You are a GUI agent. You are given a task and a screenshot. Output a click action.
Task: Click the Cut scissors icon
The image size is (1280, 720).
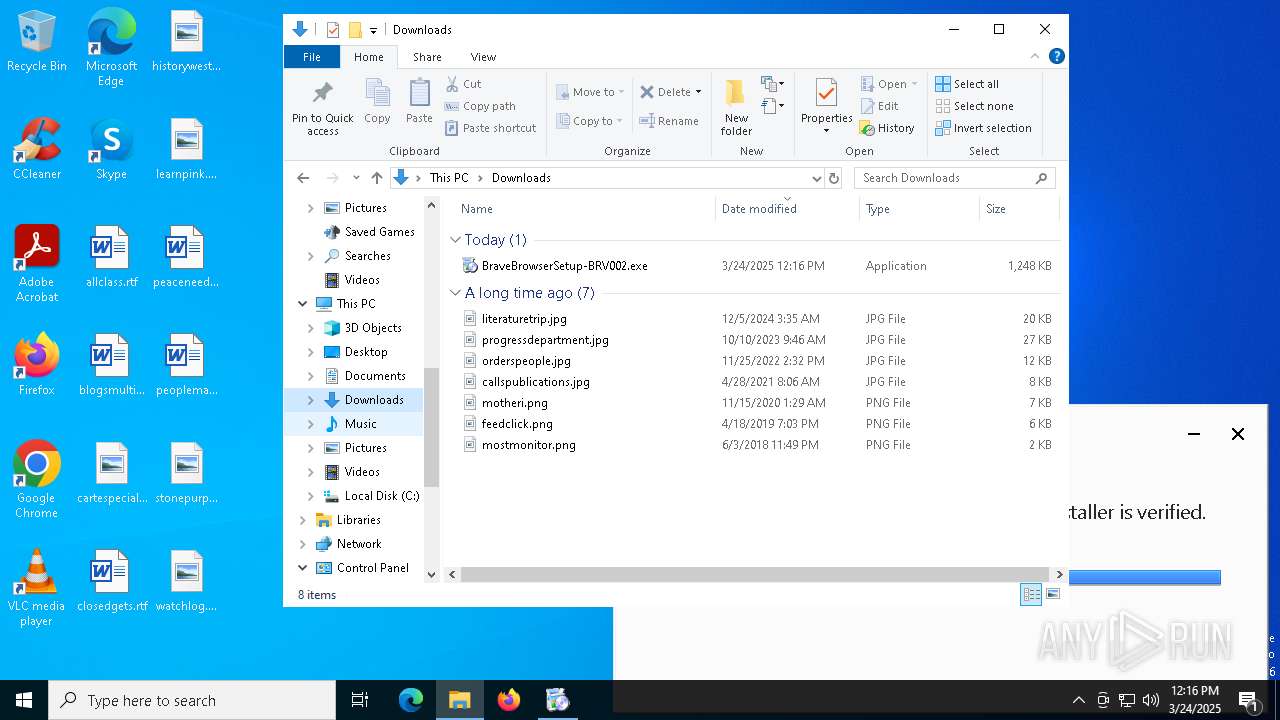[452, 84]
